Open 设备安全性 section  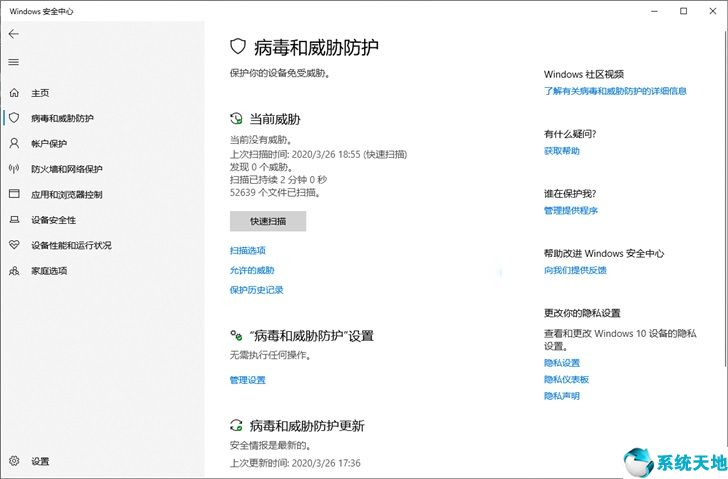point(53,220)
